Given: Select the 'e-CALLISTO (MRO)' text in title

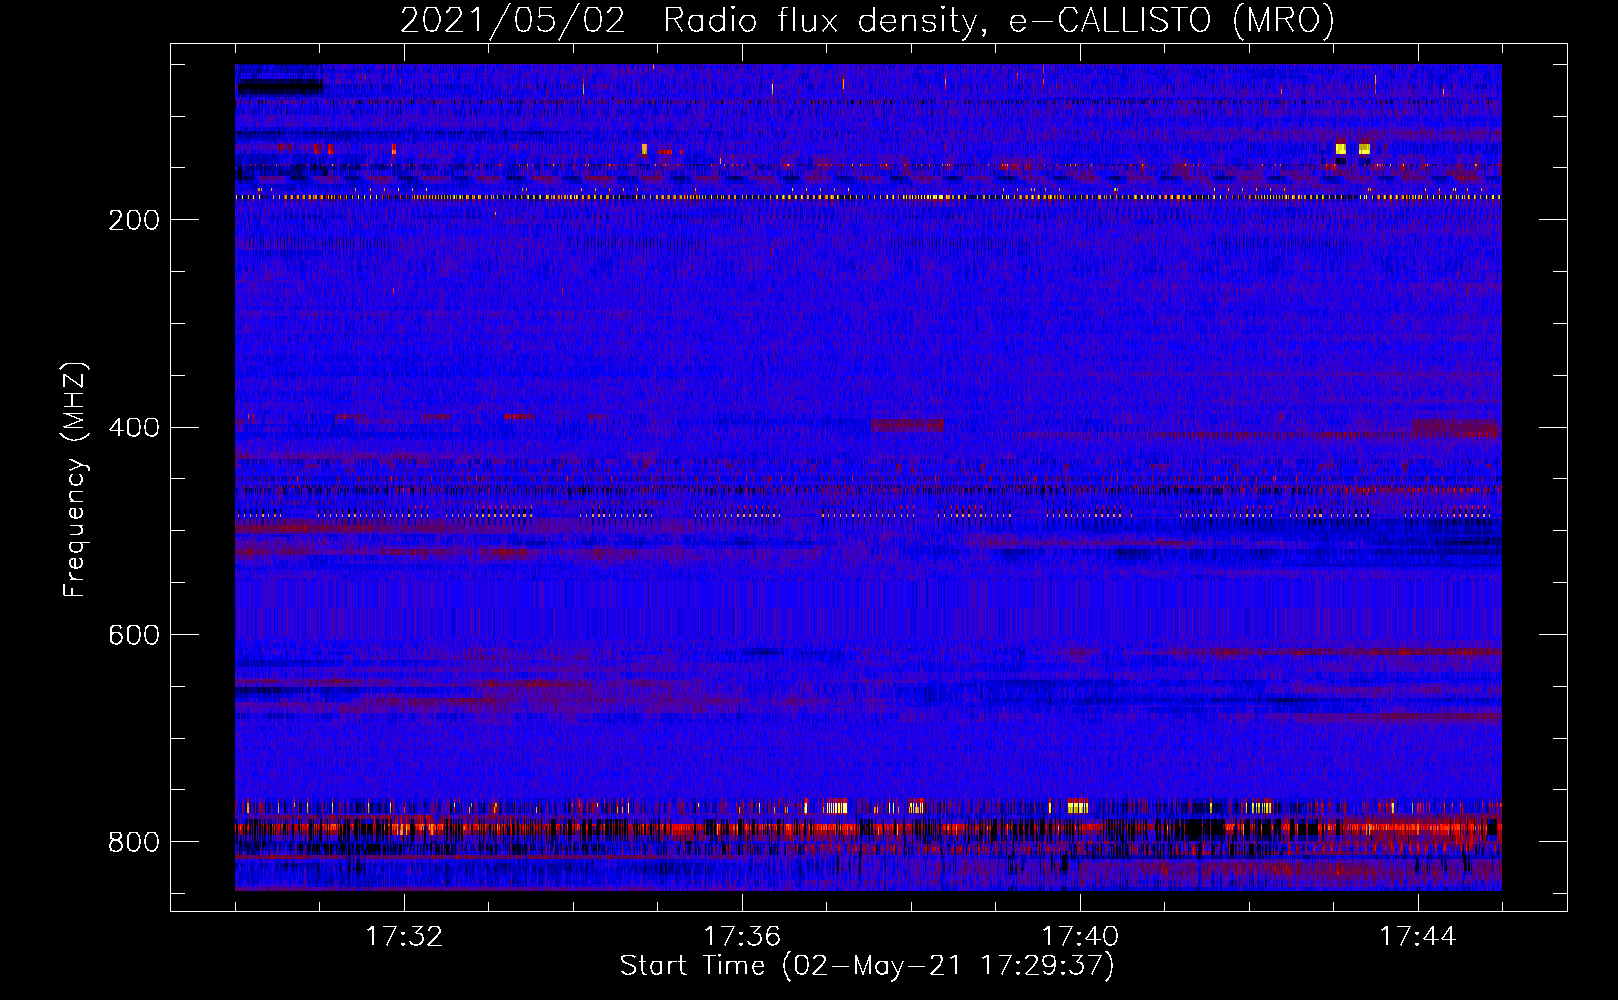Looking at the screenshot, I should 1171,21.
